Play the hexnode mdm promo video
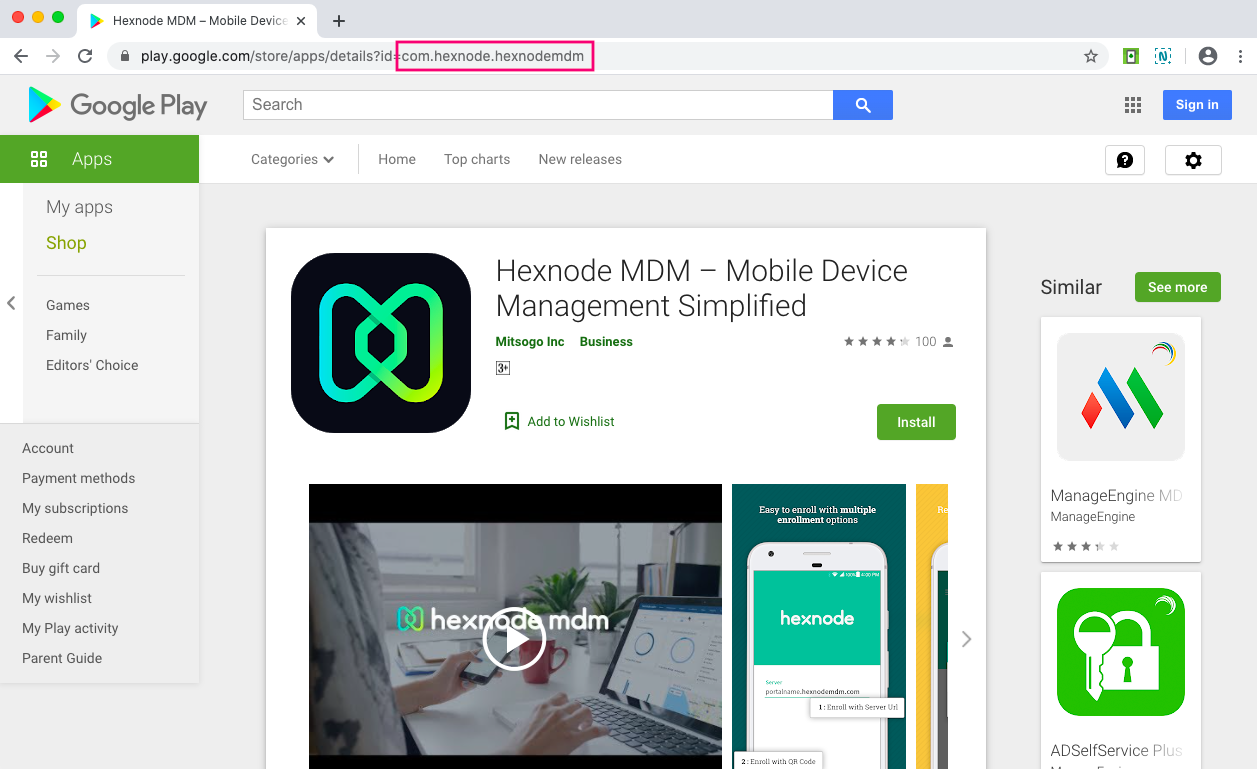Viewport: 1257px width, 769px height. coord(514,639)
